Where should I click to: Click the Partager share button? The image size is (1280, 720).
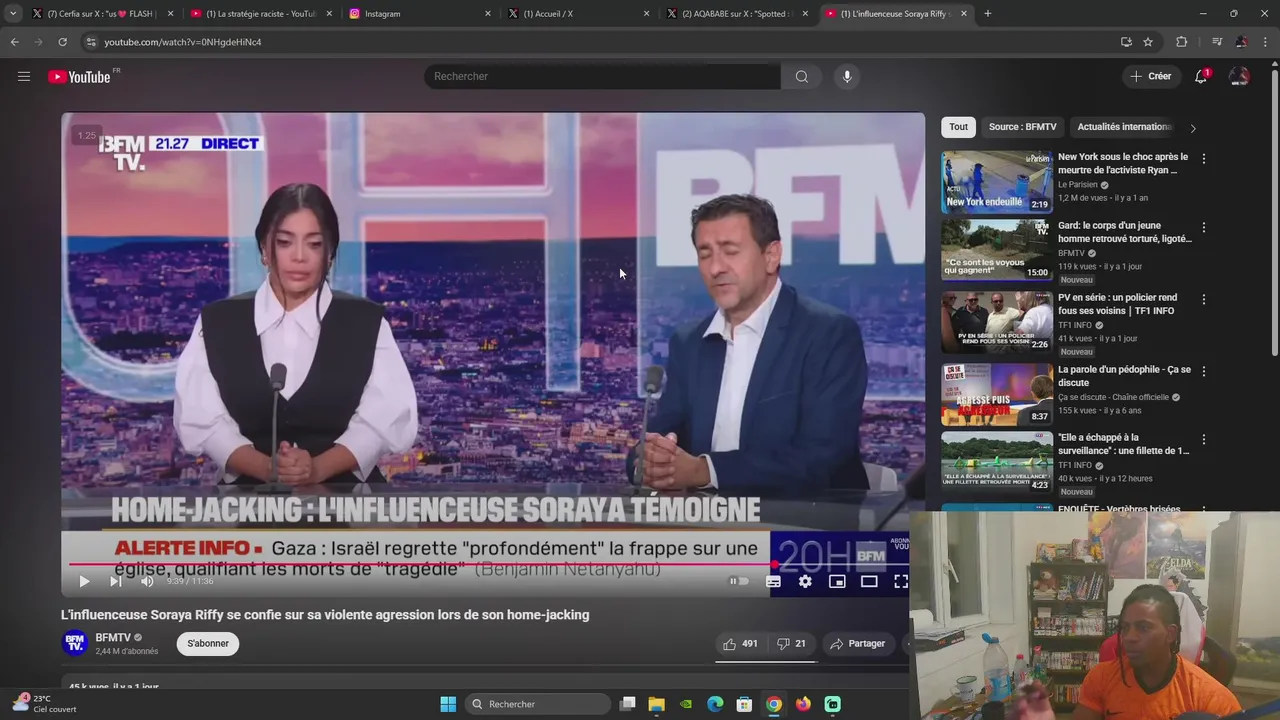(858, 644)
